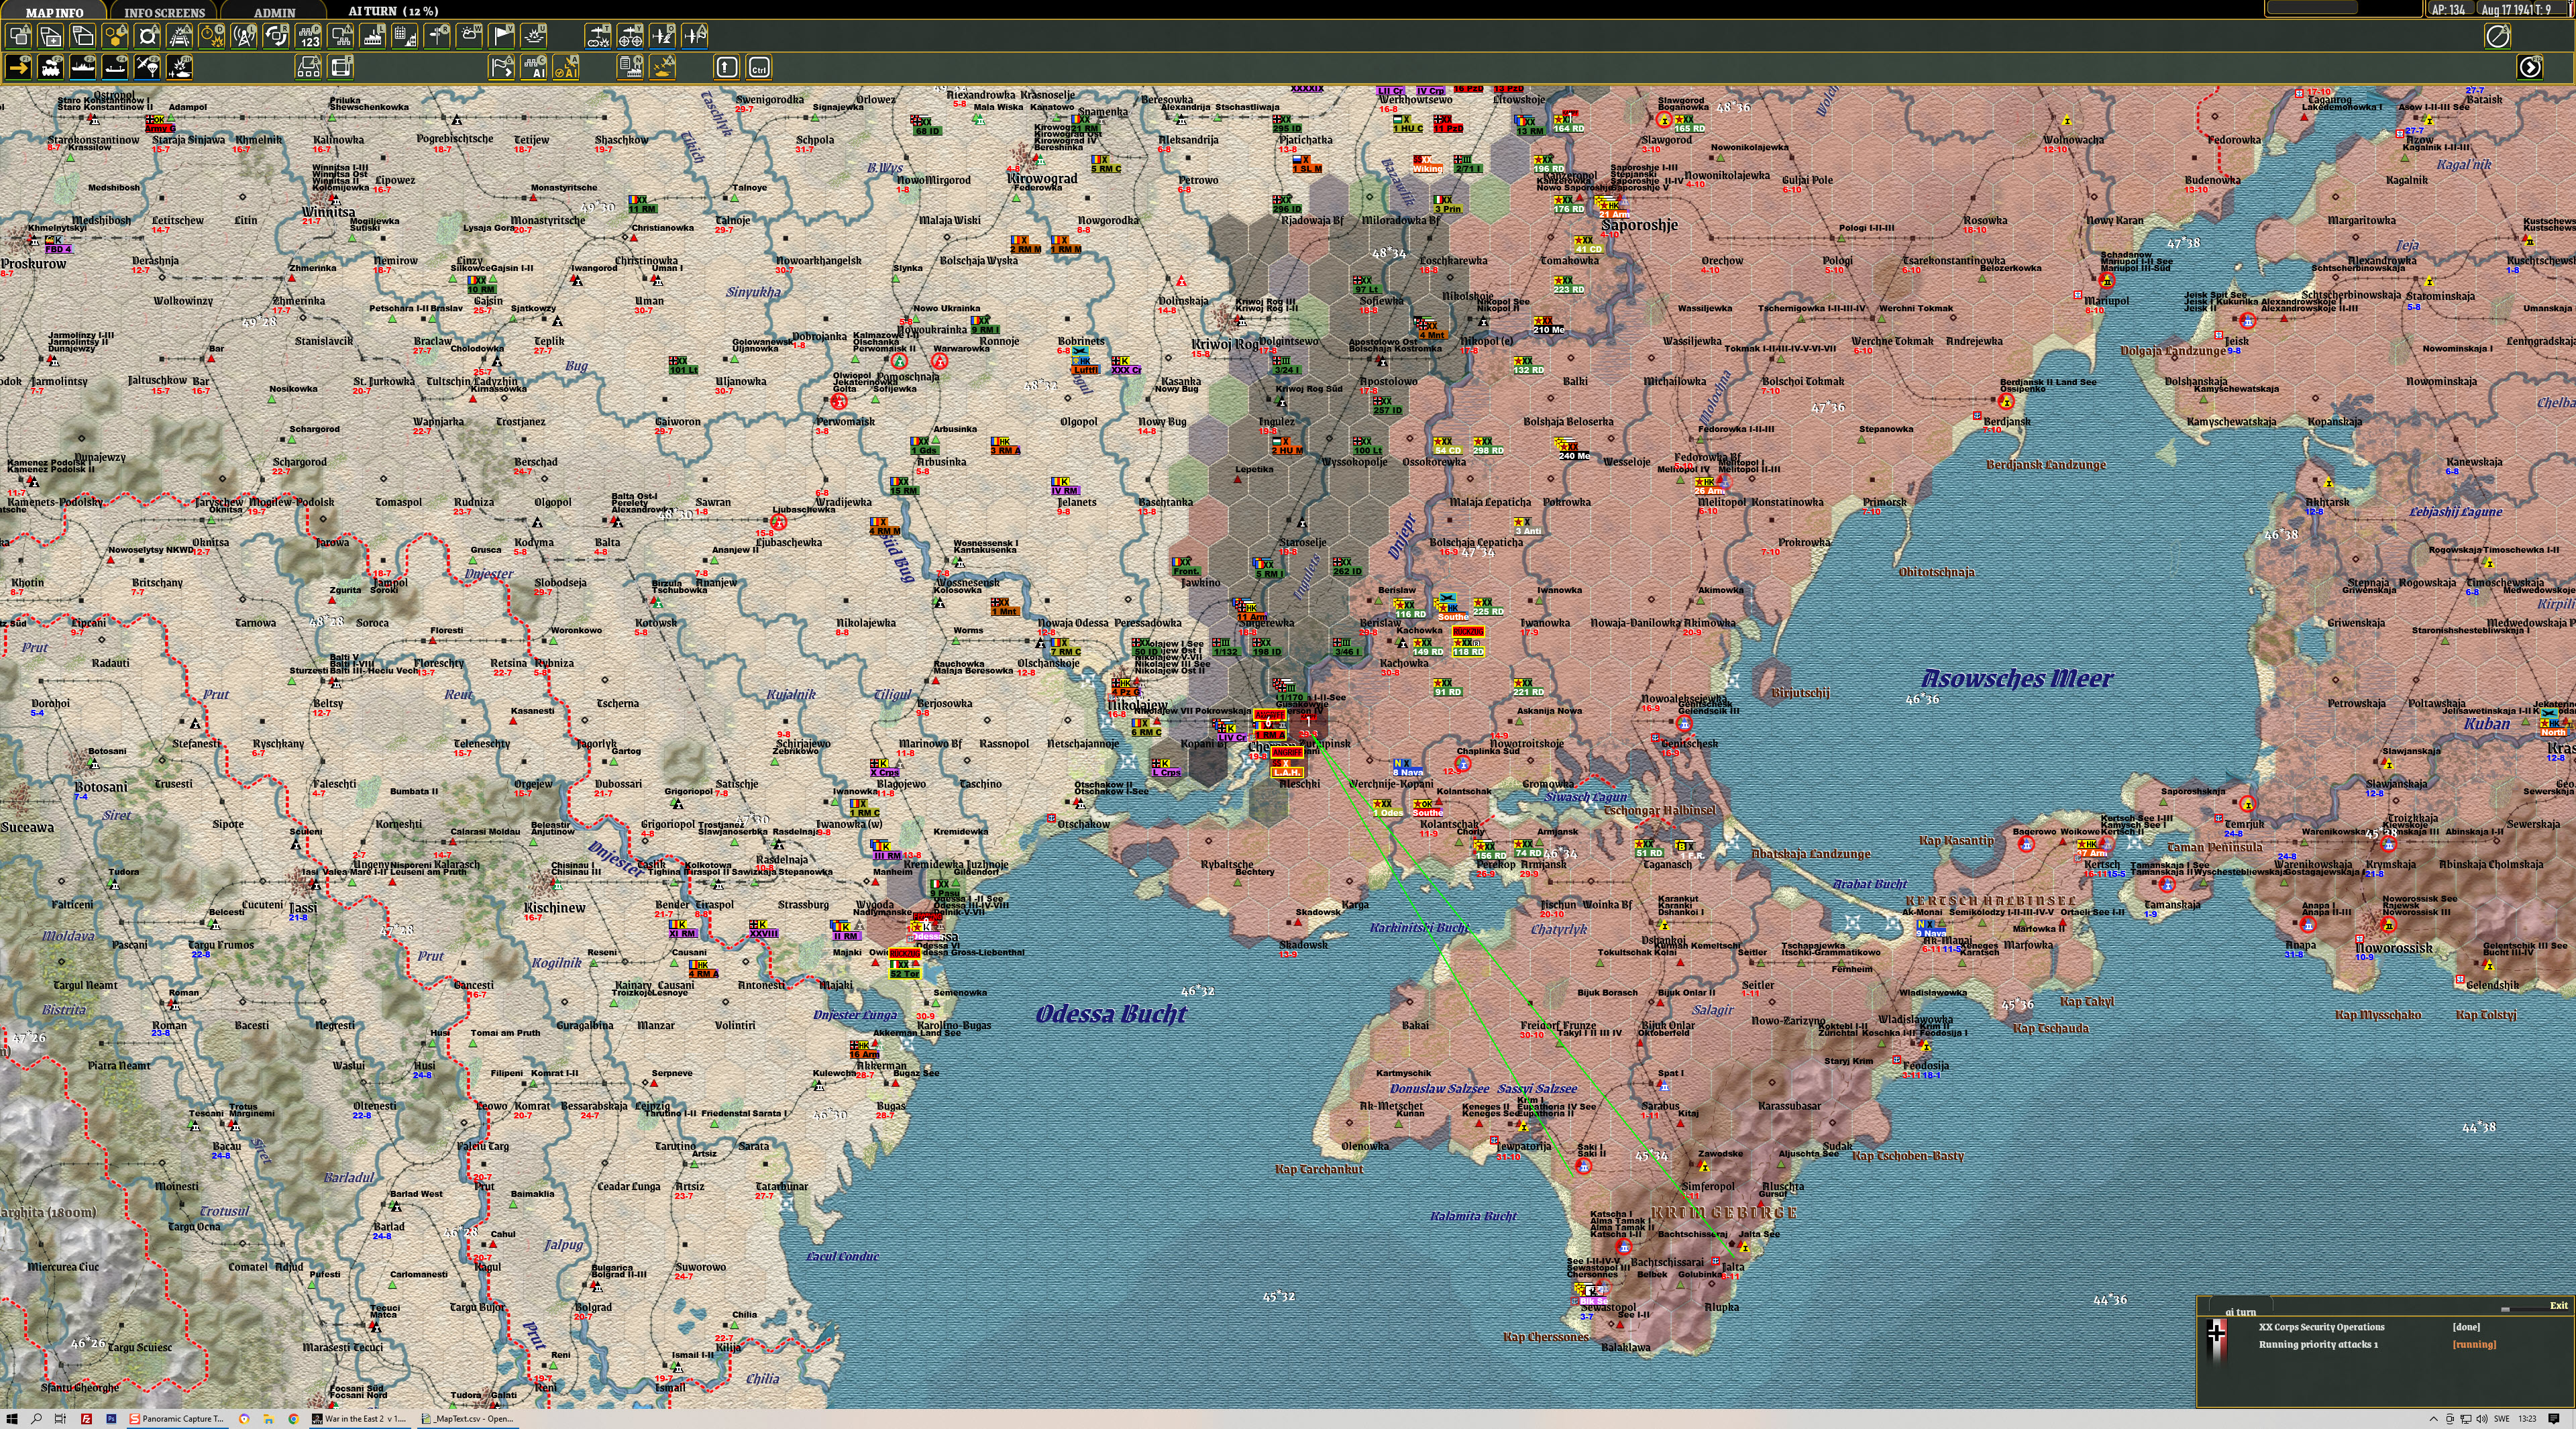Click the flag move-to icon (G)
The image size is (2576, 1429).
502,67
